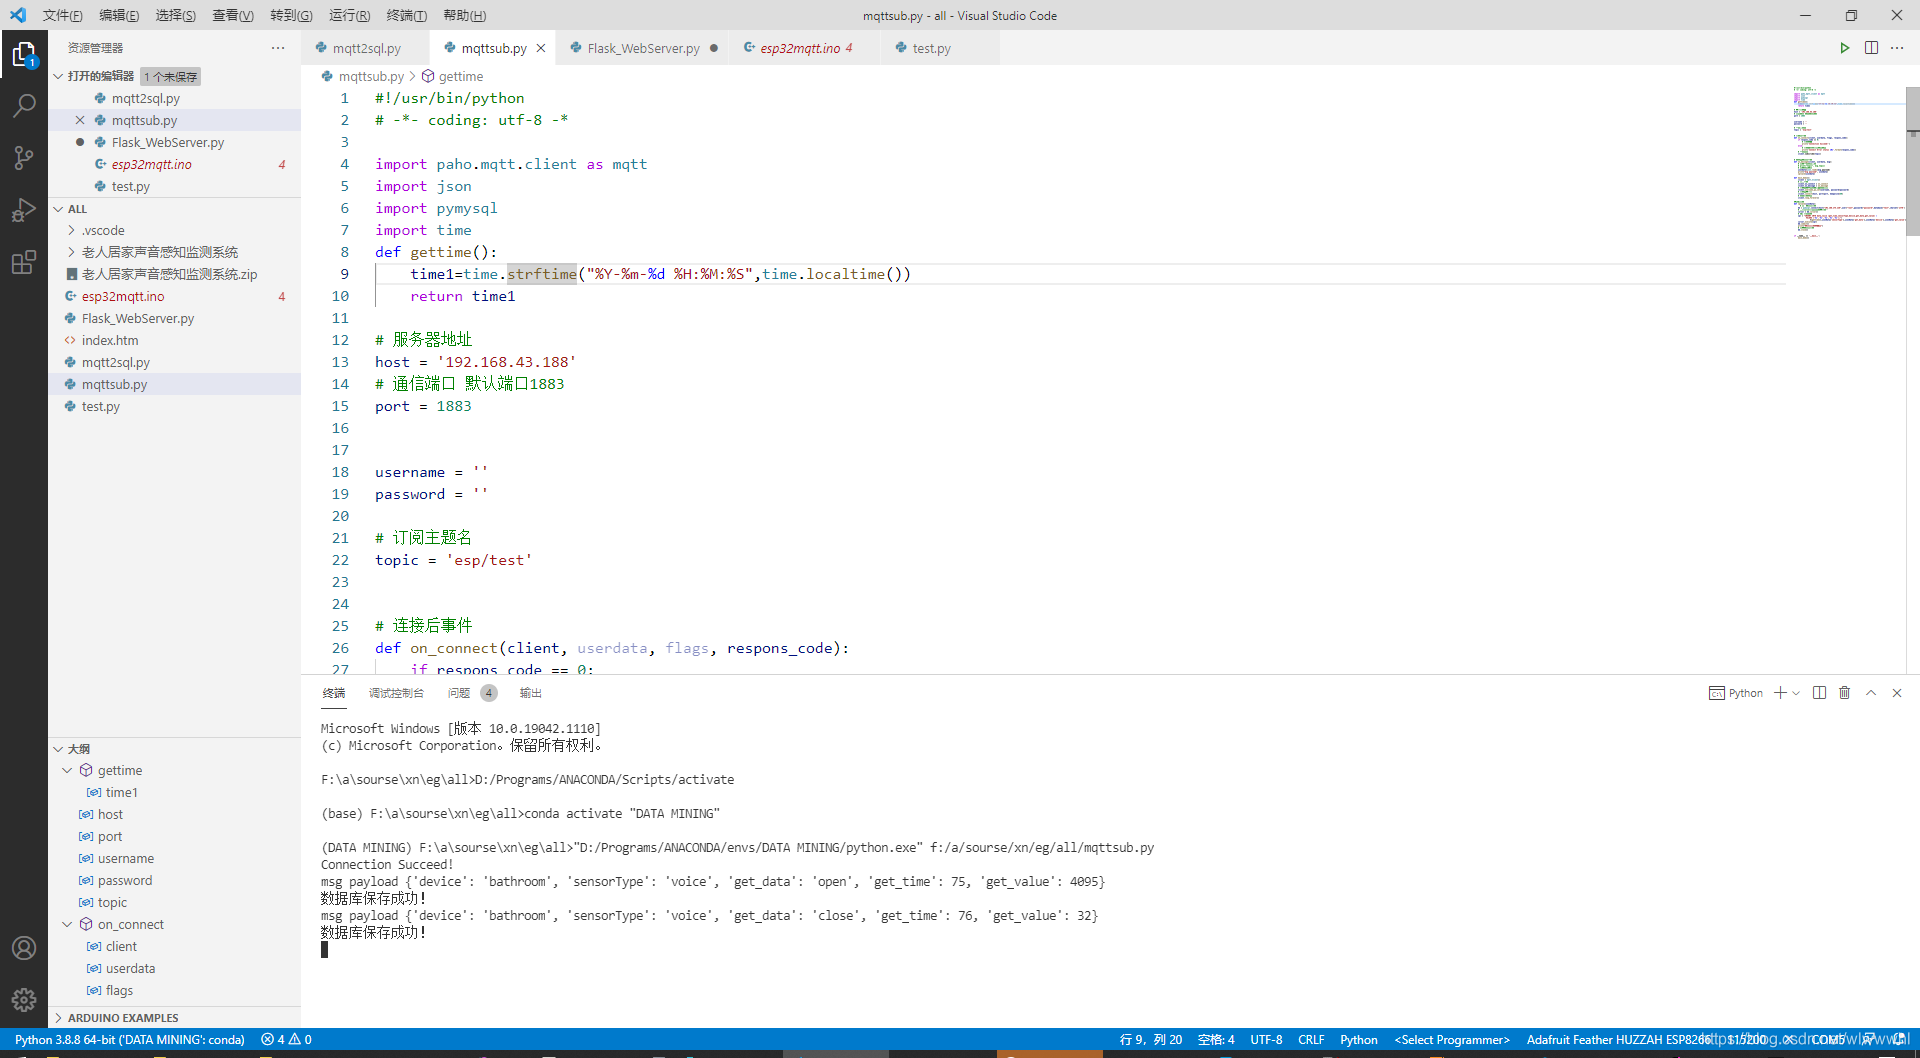This screenshot has height=1058, width=1920.
Task: Collapse the gettime node in the Outline
Action: coord(67,770)
